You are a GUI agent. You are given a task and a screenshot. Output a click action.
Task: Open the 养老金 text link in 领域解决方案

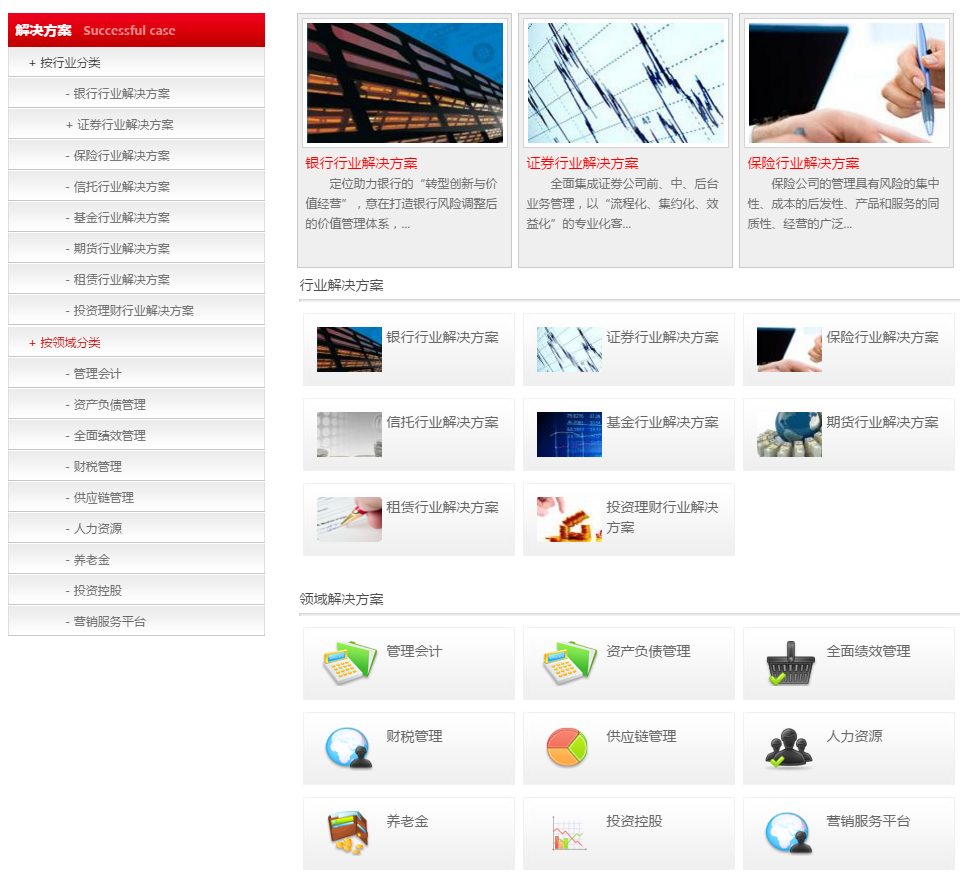(x=407, y=821)
